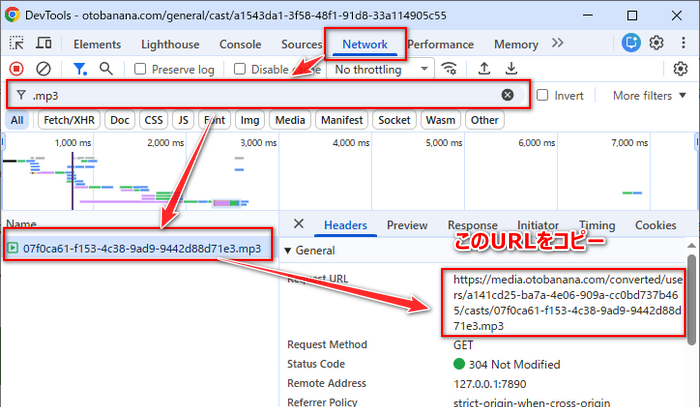Open network conditions wifi icon

click(x=449, y=69)
